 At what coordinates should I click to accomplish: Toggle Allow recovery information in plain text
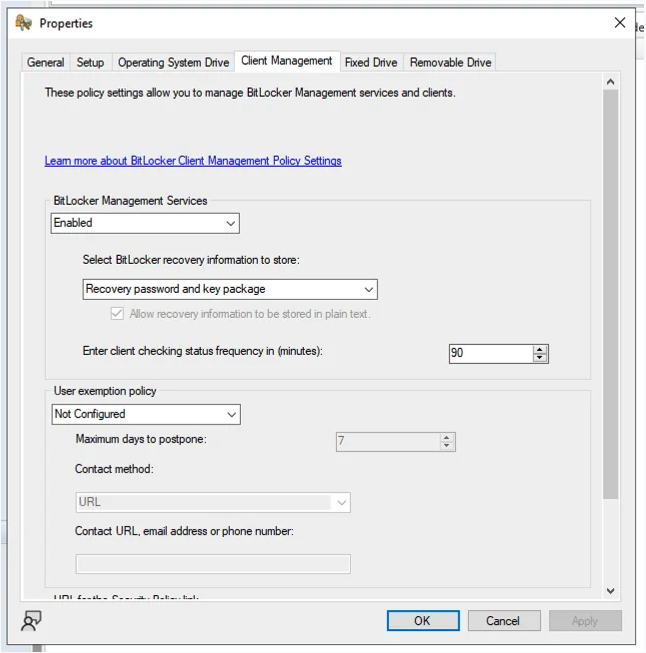pos(117,314)
